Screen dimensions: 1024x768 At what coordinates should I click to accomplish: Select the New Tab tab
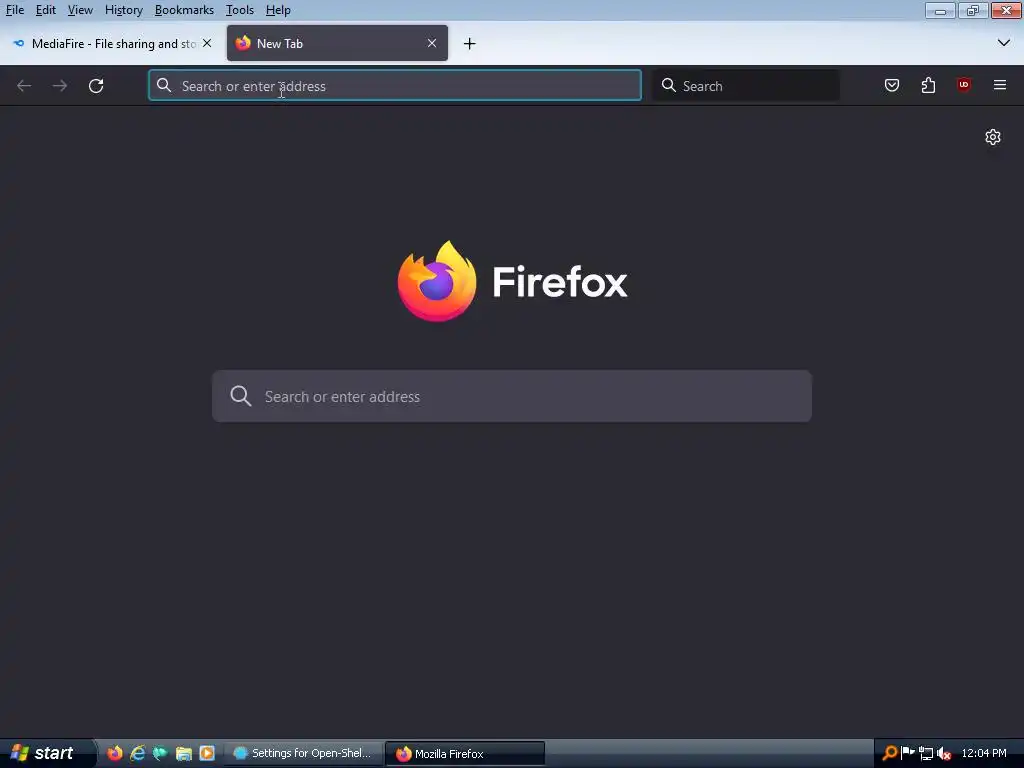pos(337,43)
